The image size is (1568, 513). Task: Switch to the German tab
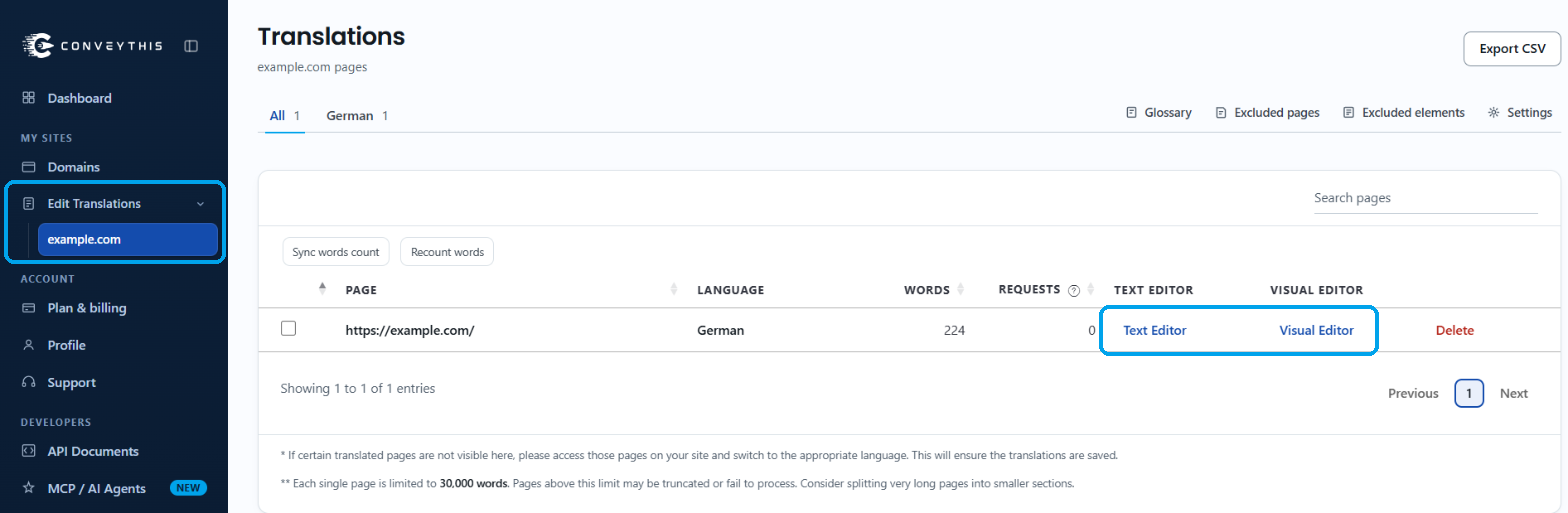coord(357,116)
